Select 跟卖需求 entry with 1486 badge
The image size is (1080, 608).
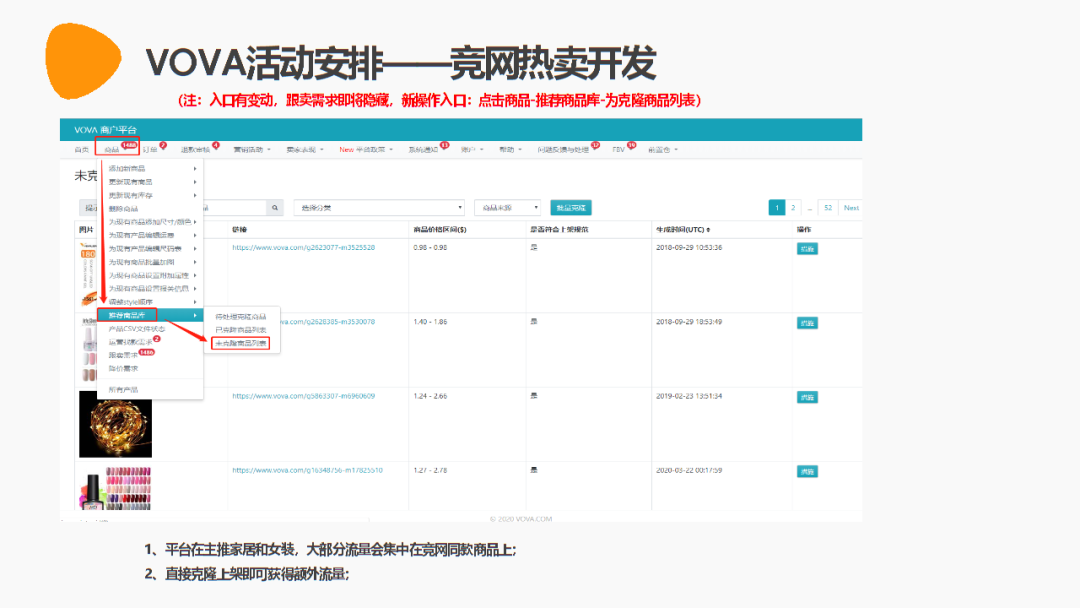tap(151, 355)
